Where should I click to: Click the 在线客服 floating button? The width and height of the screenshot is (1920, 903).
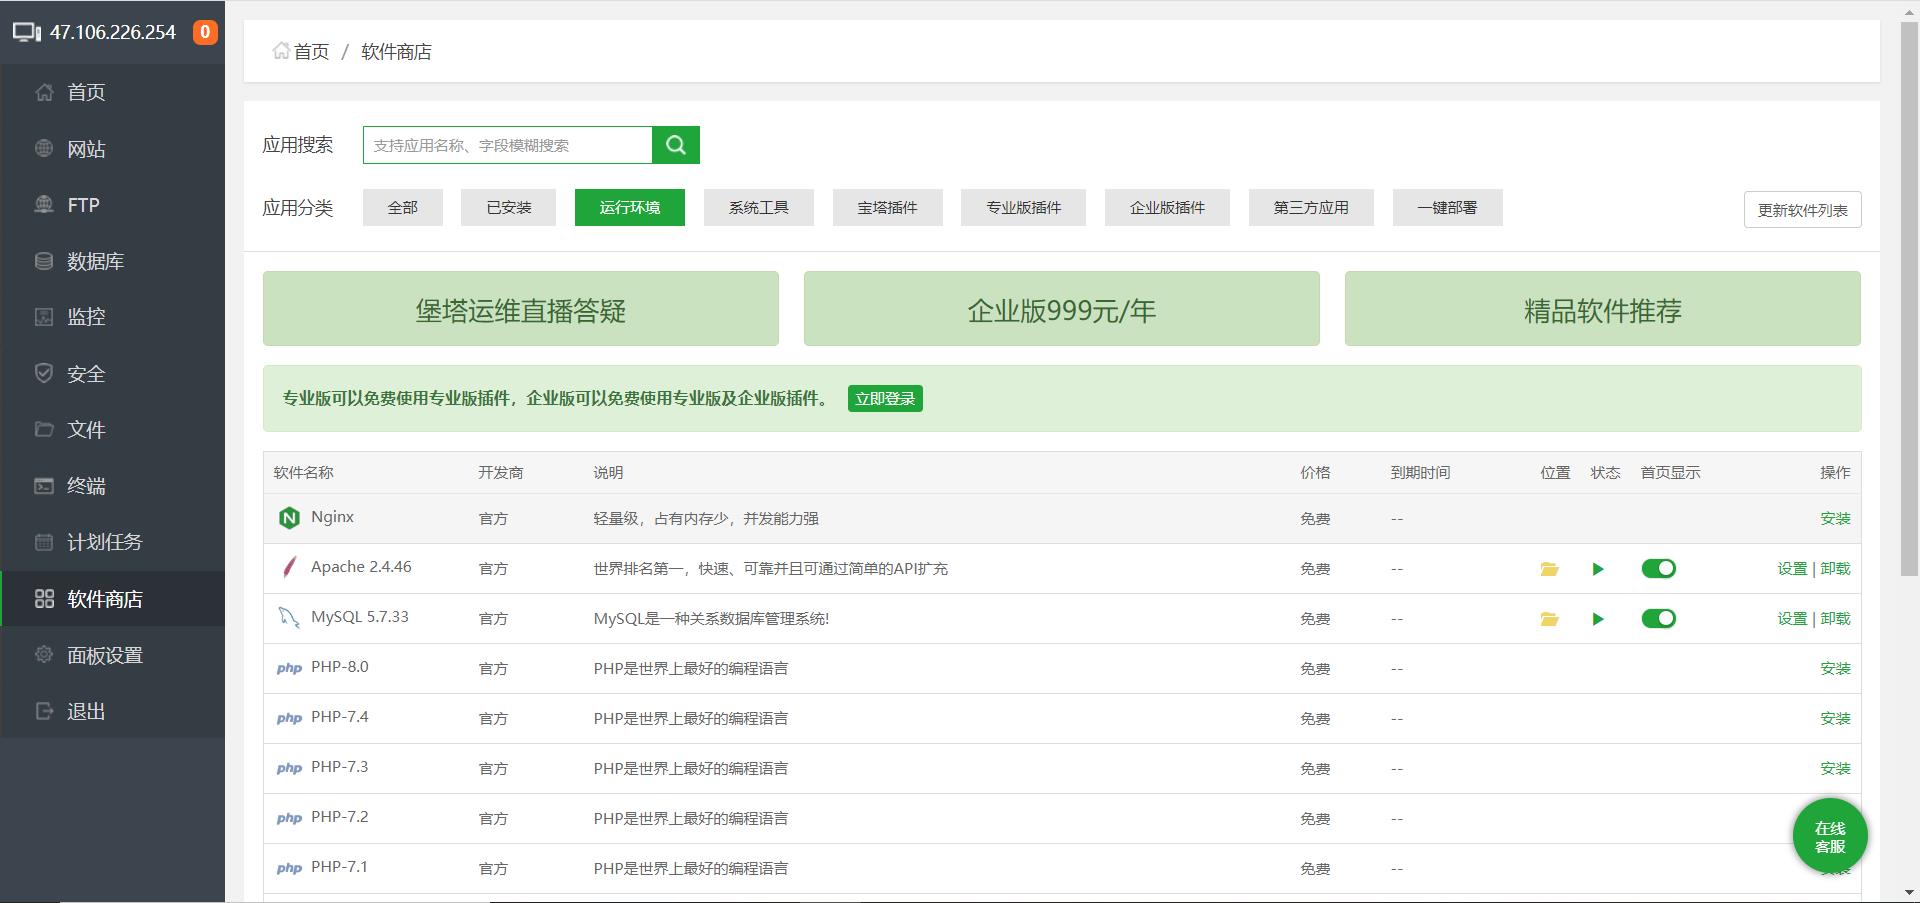click(x=1830, y=837)
